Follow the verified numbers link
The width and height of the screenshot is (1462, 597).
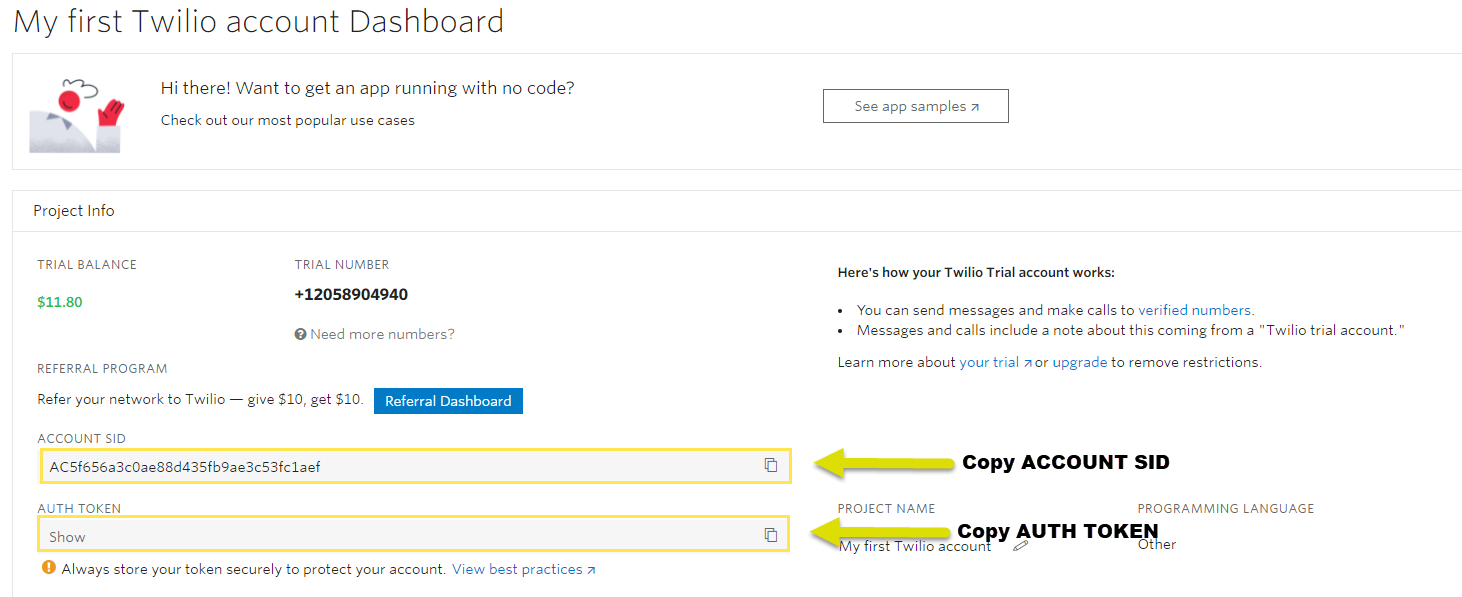coord(1194,310)
